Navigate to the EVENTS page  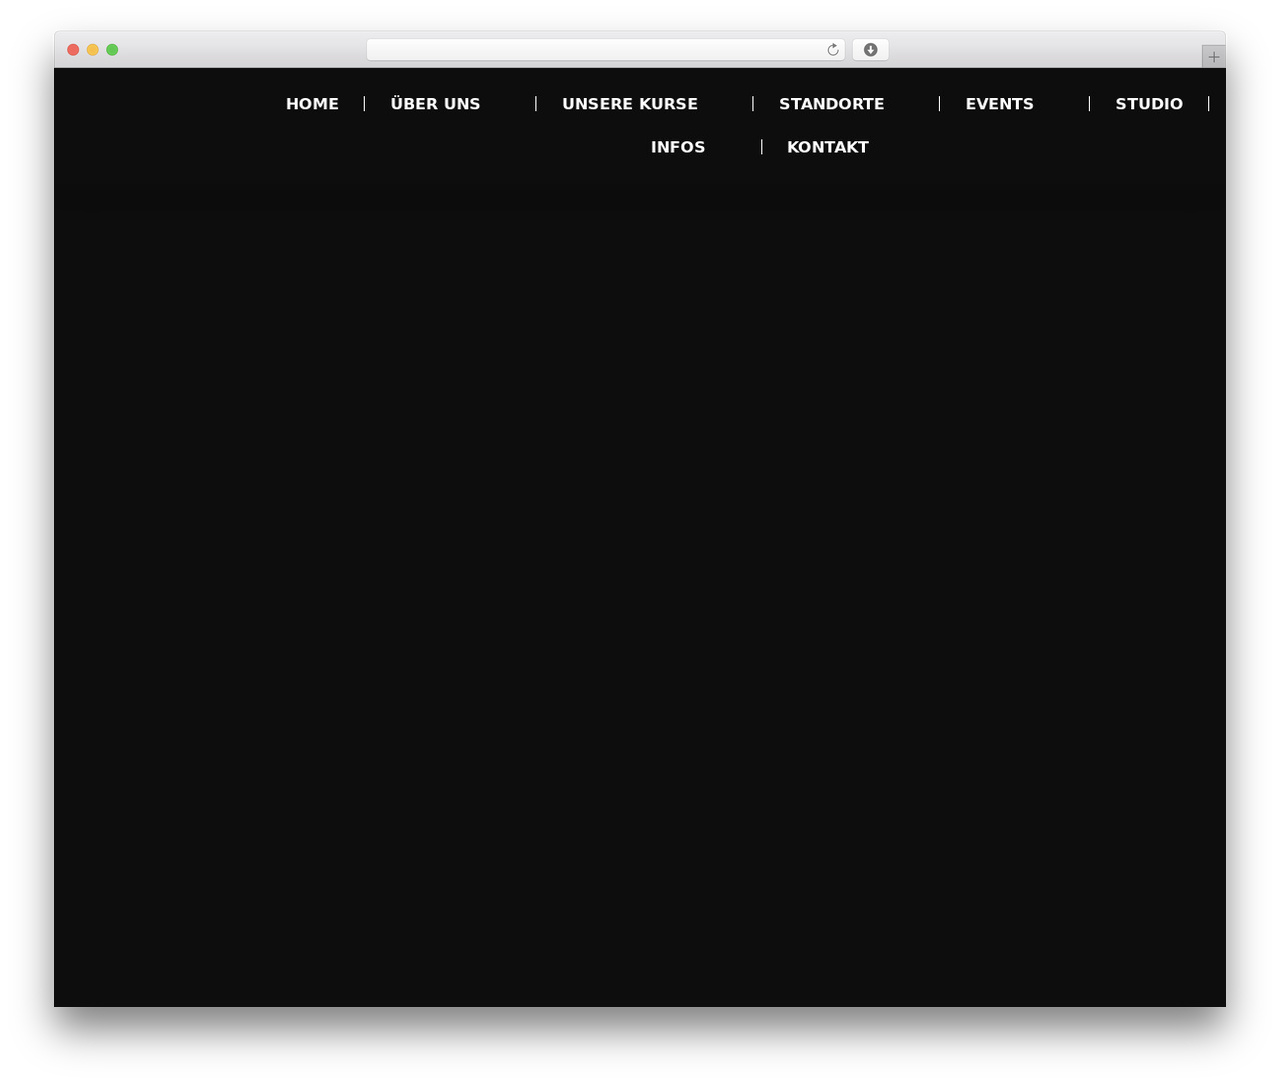point(999,104)
